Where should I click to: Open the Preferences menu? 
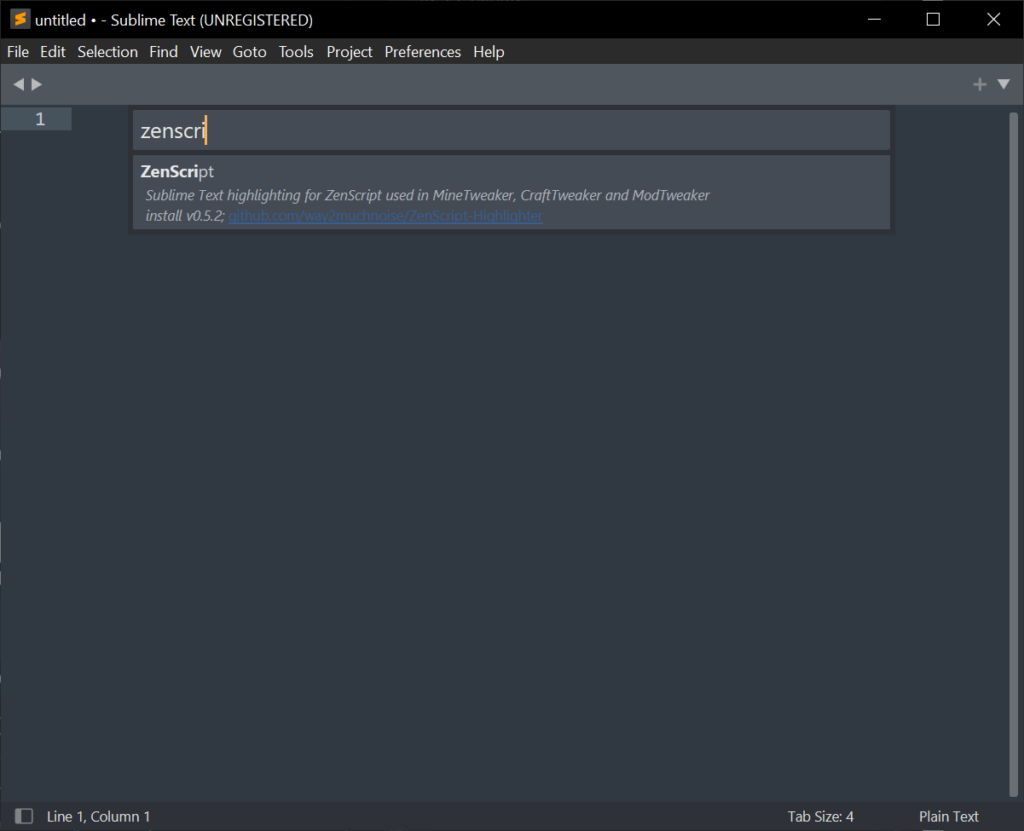(x=423, y=52)
